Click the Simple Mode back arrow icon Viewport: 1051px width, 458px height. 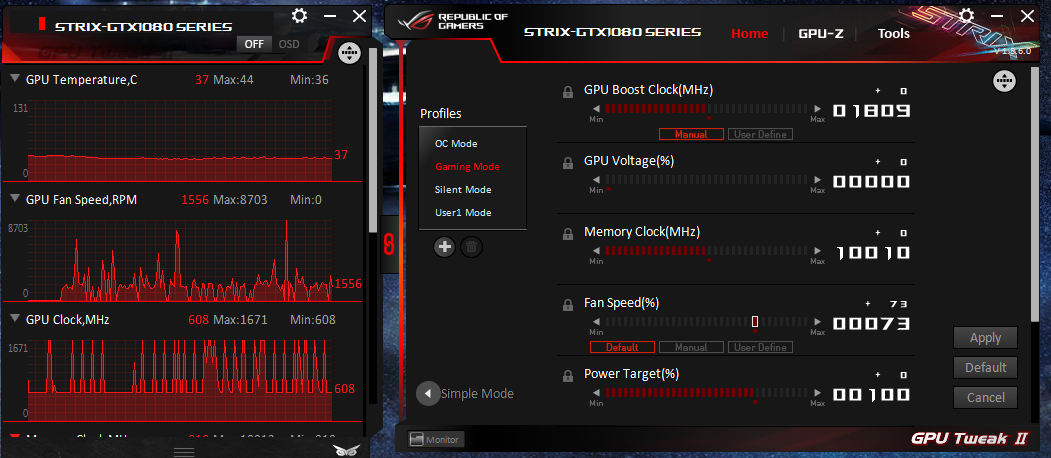[x=427, y=394]
